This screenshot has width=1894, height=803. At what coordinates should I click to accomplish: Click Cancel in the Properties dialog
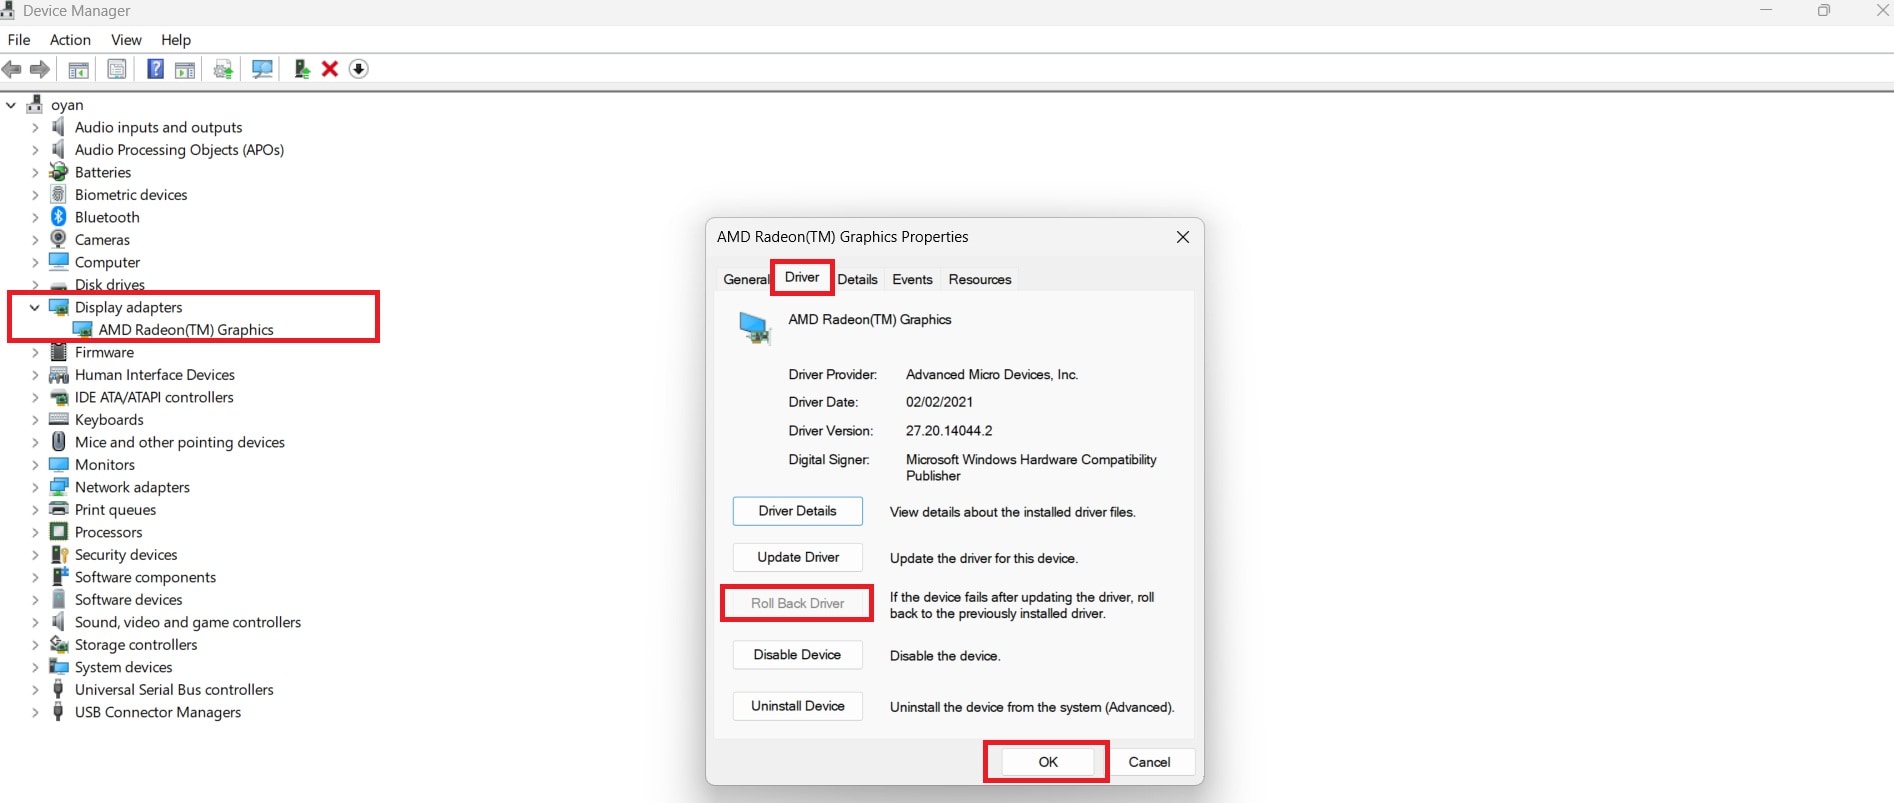point(1149,762)
